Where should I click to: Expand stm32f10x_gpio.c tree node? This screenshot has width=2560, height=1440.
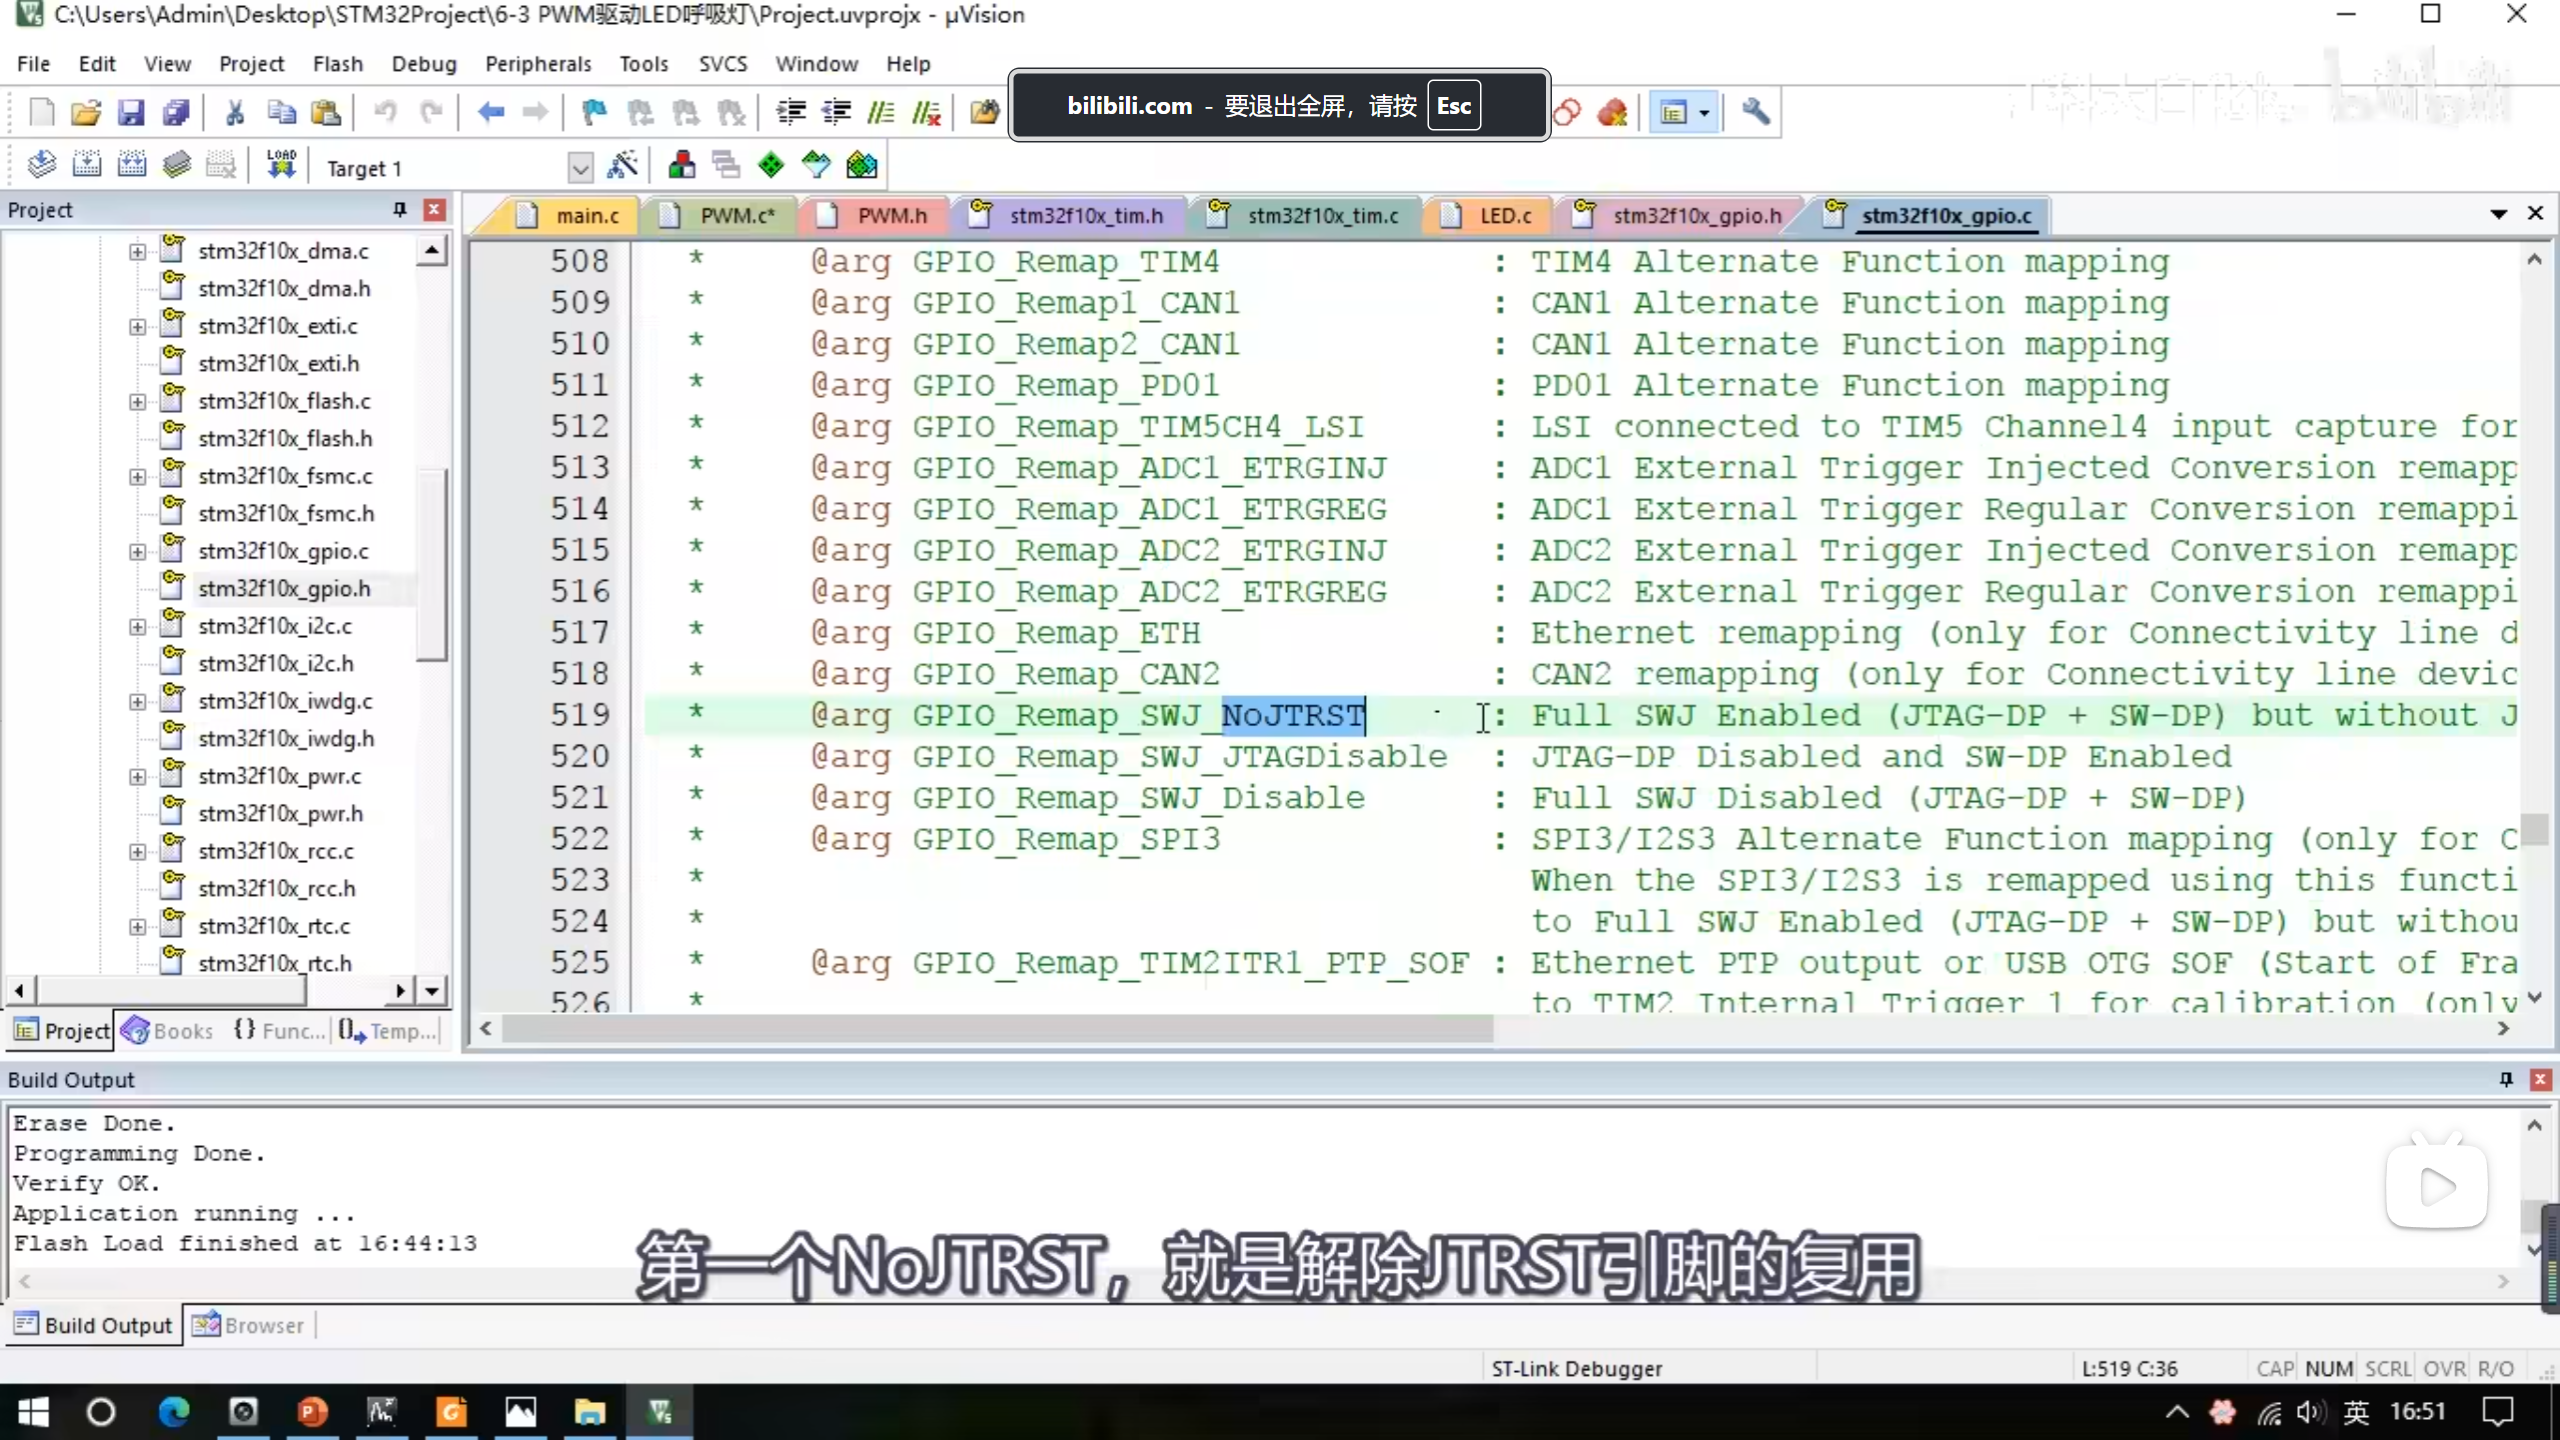click(137, 551)
